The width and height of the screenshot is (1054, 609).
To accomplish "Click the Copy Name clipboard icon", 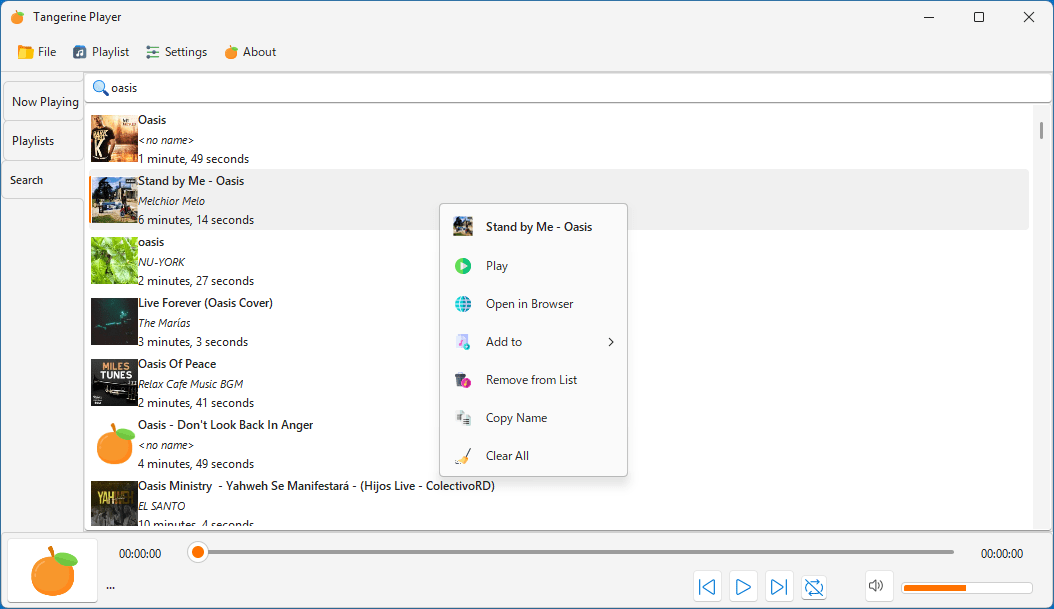I will (x=462, y=418).
